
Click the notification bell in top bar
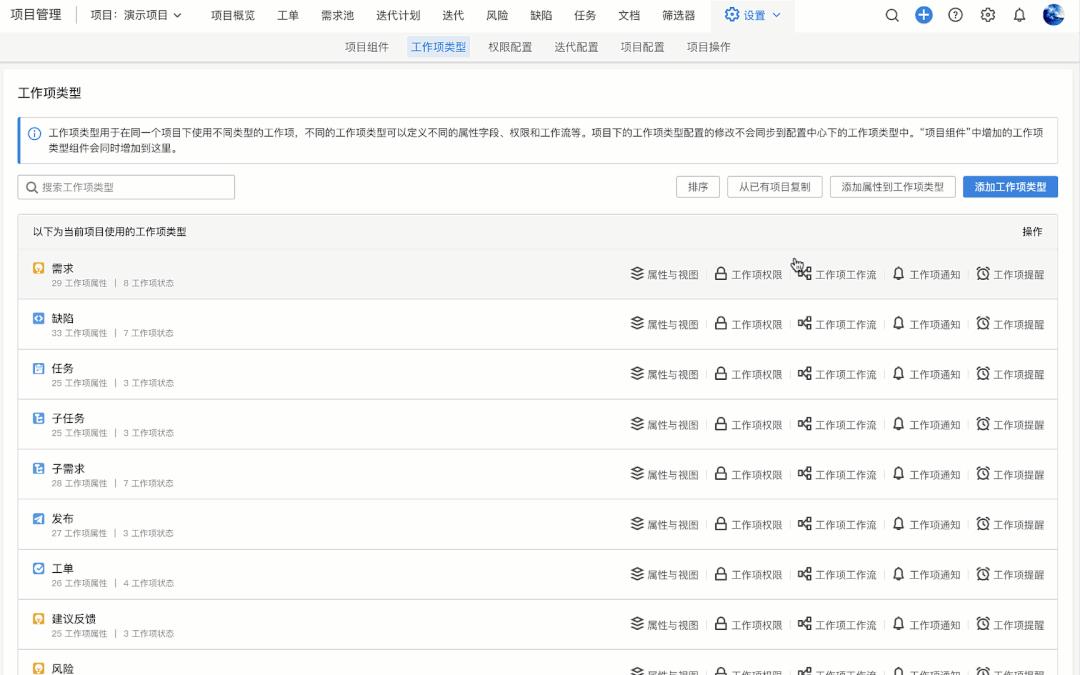pyautogui.click(x=1019, y=15)
